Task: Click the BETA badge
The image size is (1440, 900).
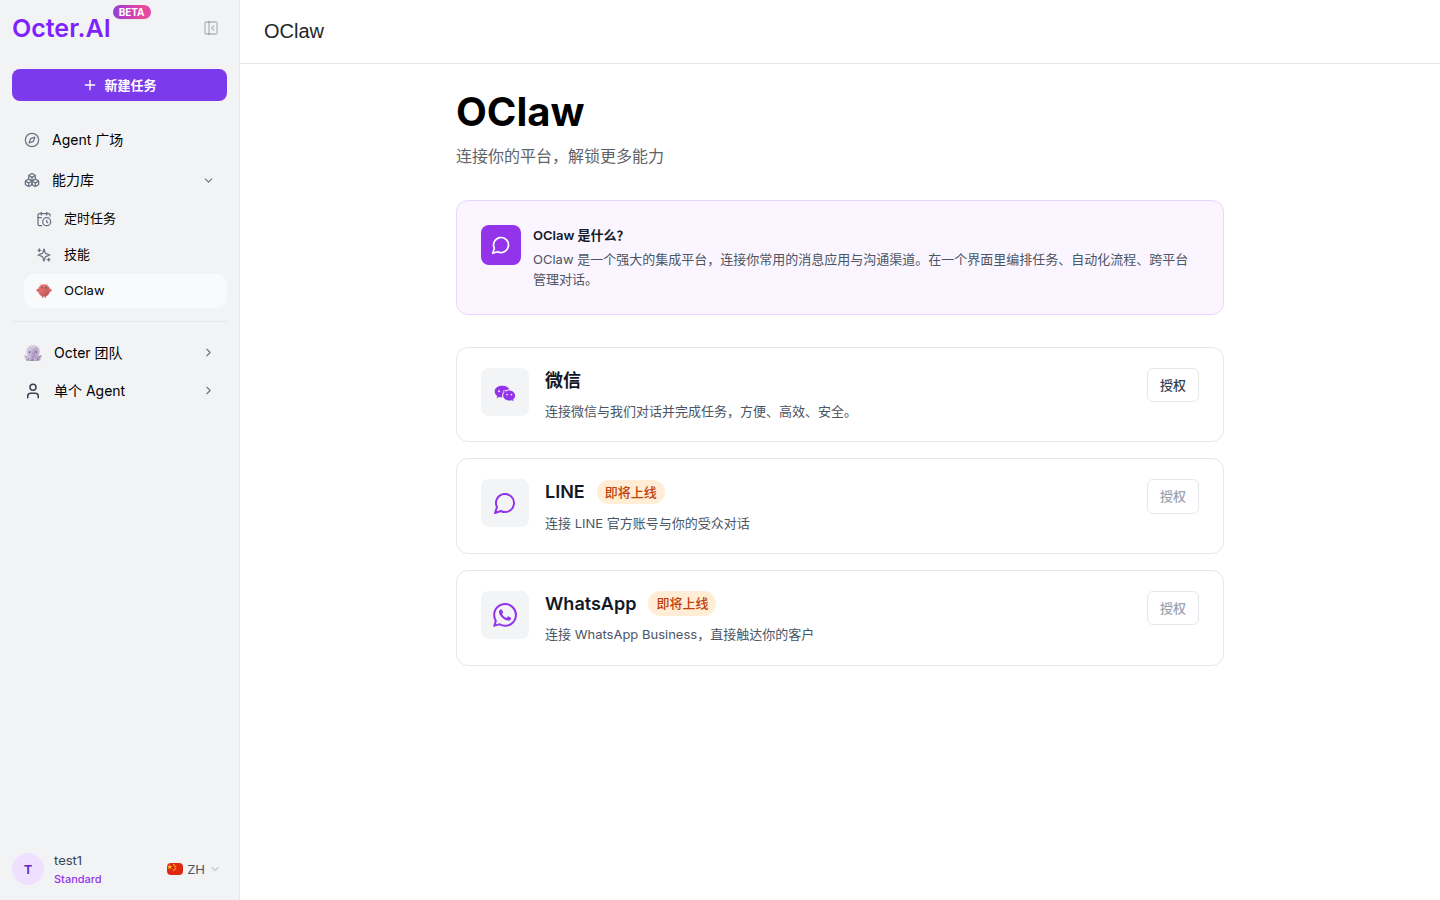Action: (x=132, y=12)
